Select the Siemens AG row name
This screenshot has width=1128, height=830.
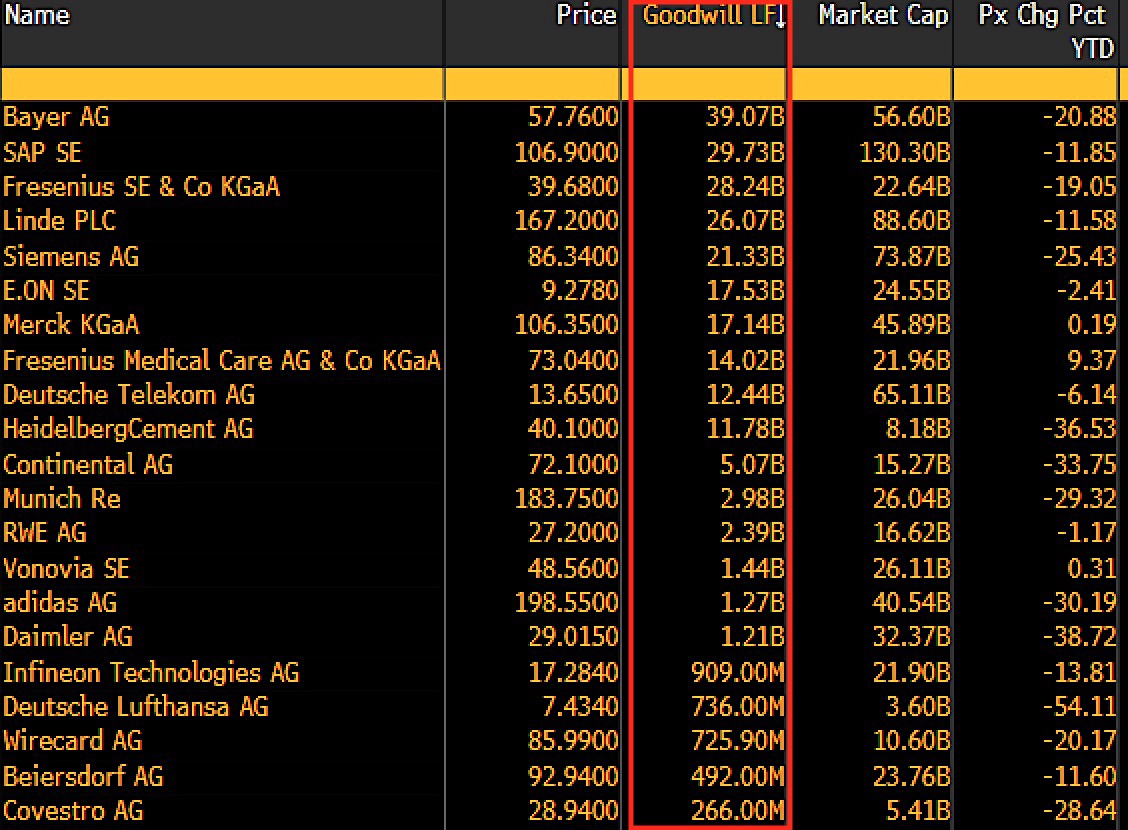tap(71, 256)
